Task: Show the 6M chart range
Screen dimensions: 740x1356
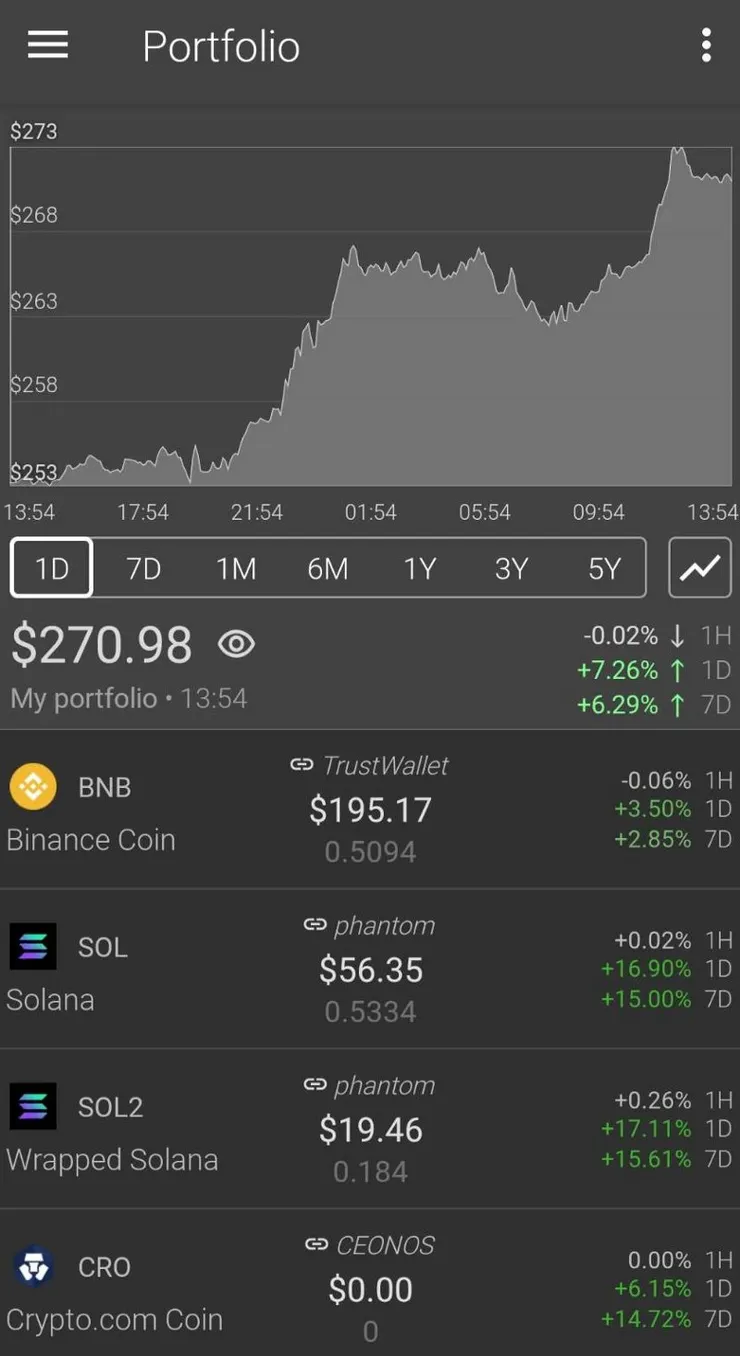Action: (328, 568)
